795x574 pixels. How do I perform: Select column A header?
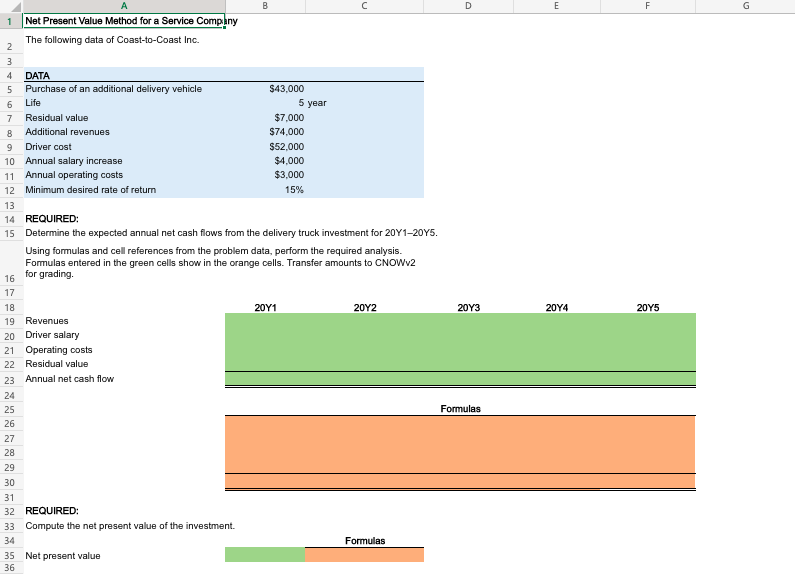click(x=124, y=6)
